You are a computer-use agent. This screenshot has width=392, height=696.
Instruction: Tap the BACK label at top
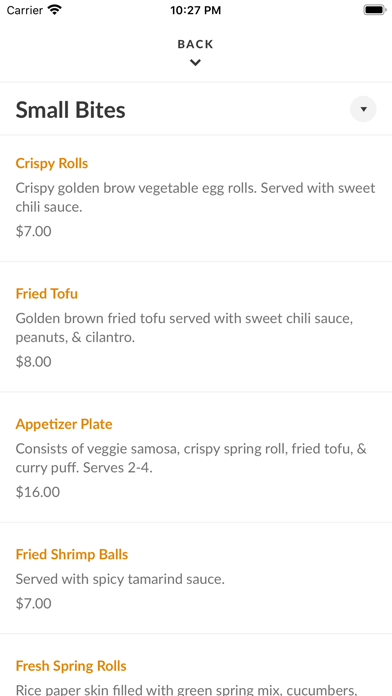point(195,44)
